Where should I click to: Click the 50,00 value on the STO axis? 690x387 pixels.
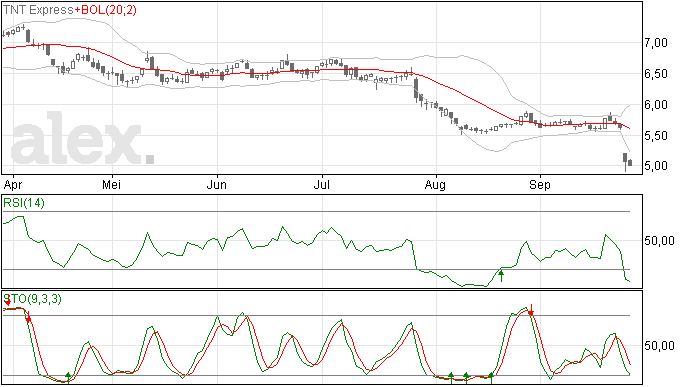pyautogui.click(x=659, y=346)
